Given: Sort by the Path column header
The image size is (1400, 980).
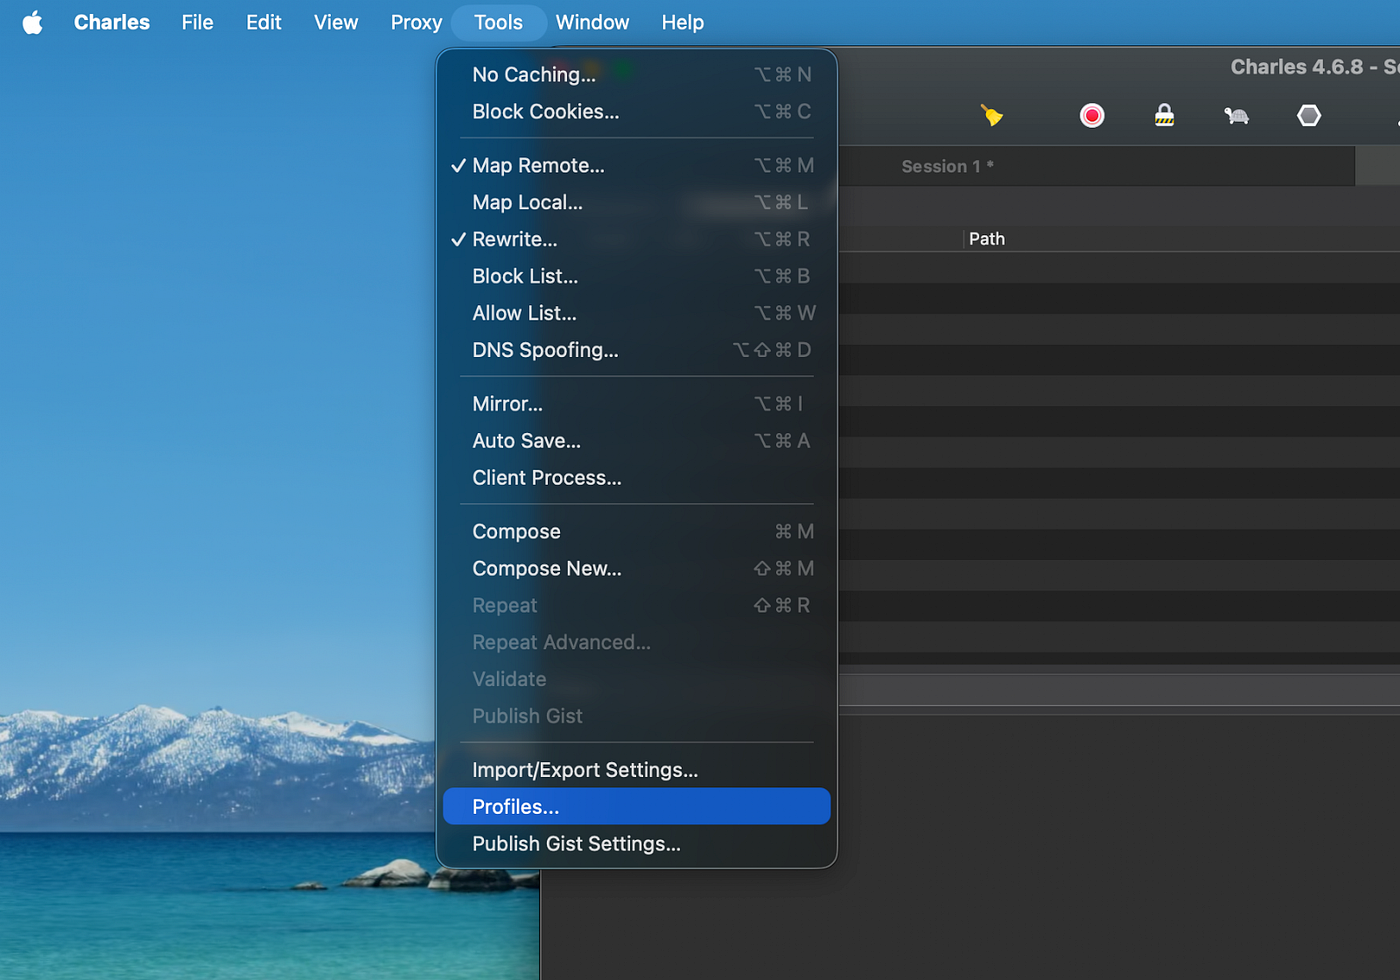Looking at the screenshot, I should point(987,239).
